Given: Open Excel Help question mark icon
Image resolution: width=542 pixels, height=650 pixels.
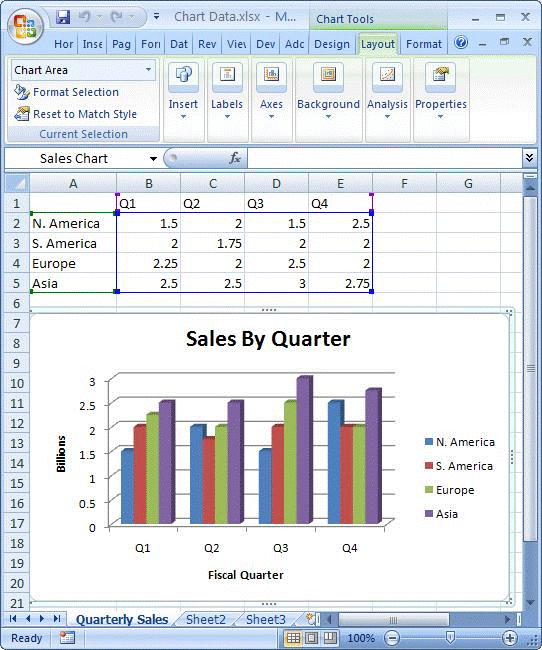Looking at the screenshot, I should 461,42.
